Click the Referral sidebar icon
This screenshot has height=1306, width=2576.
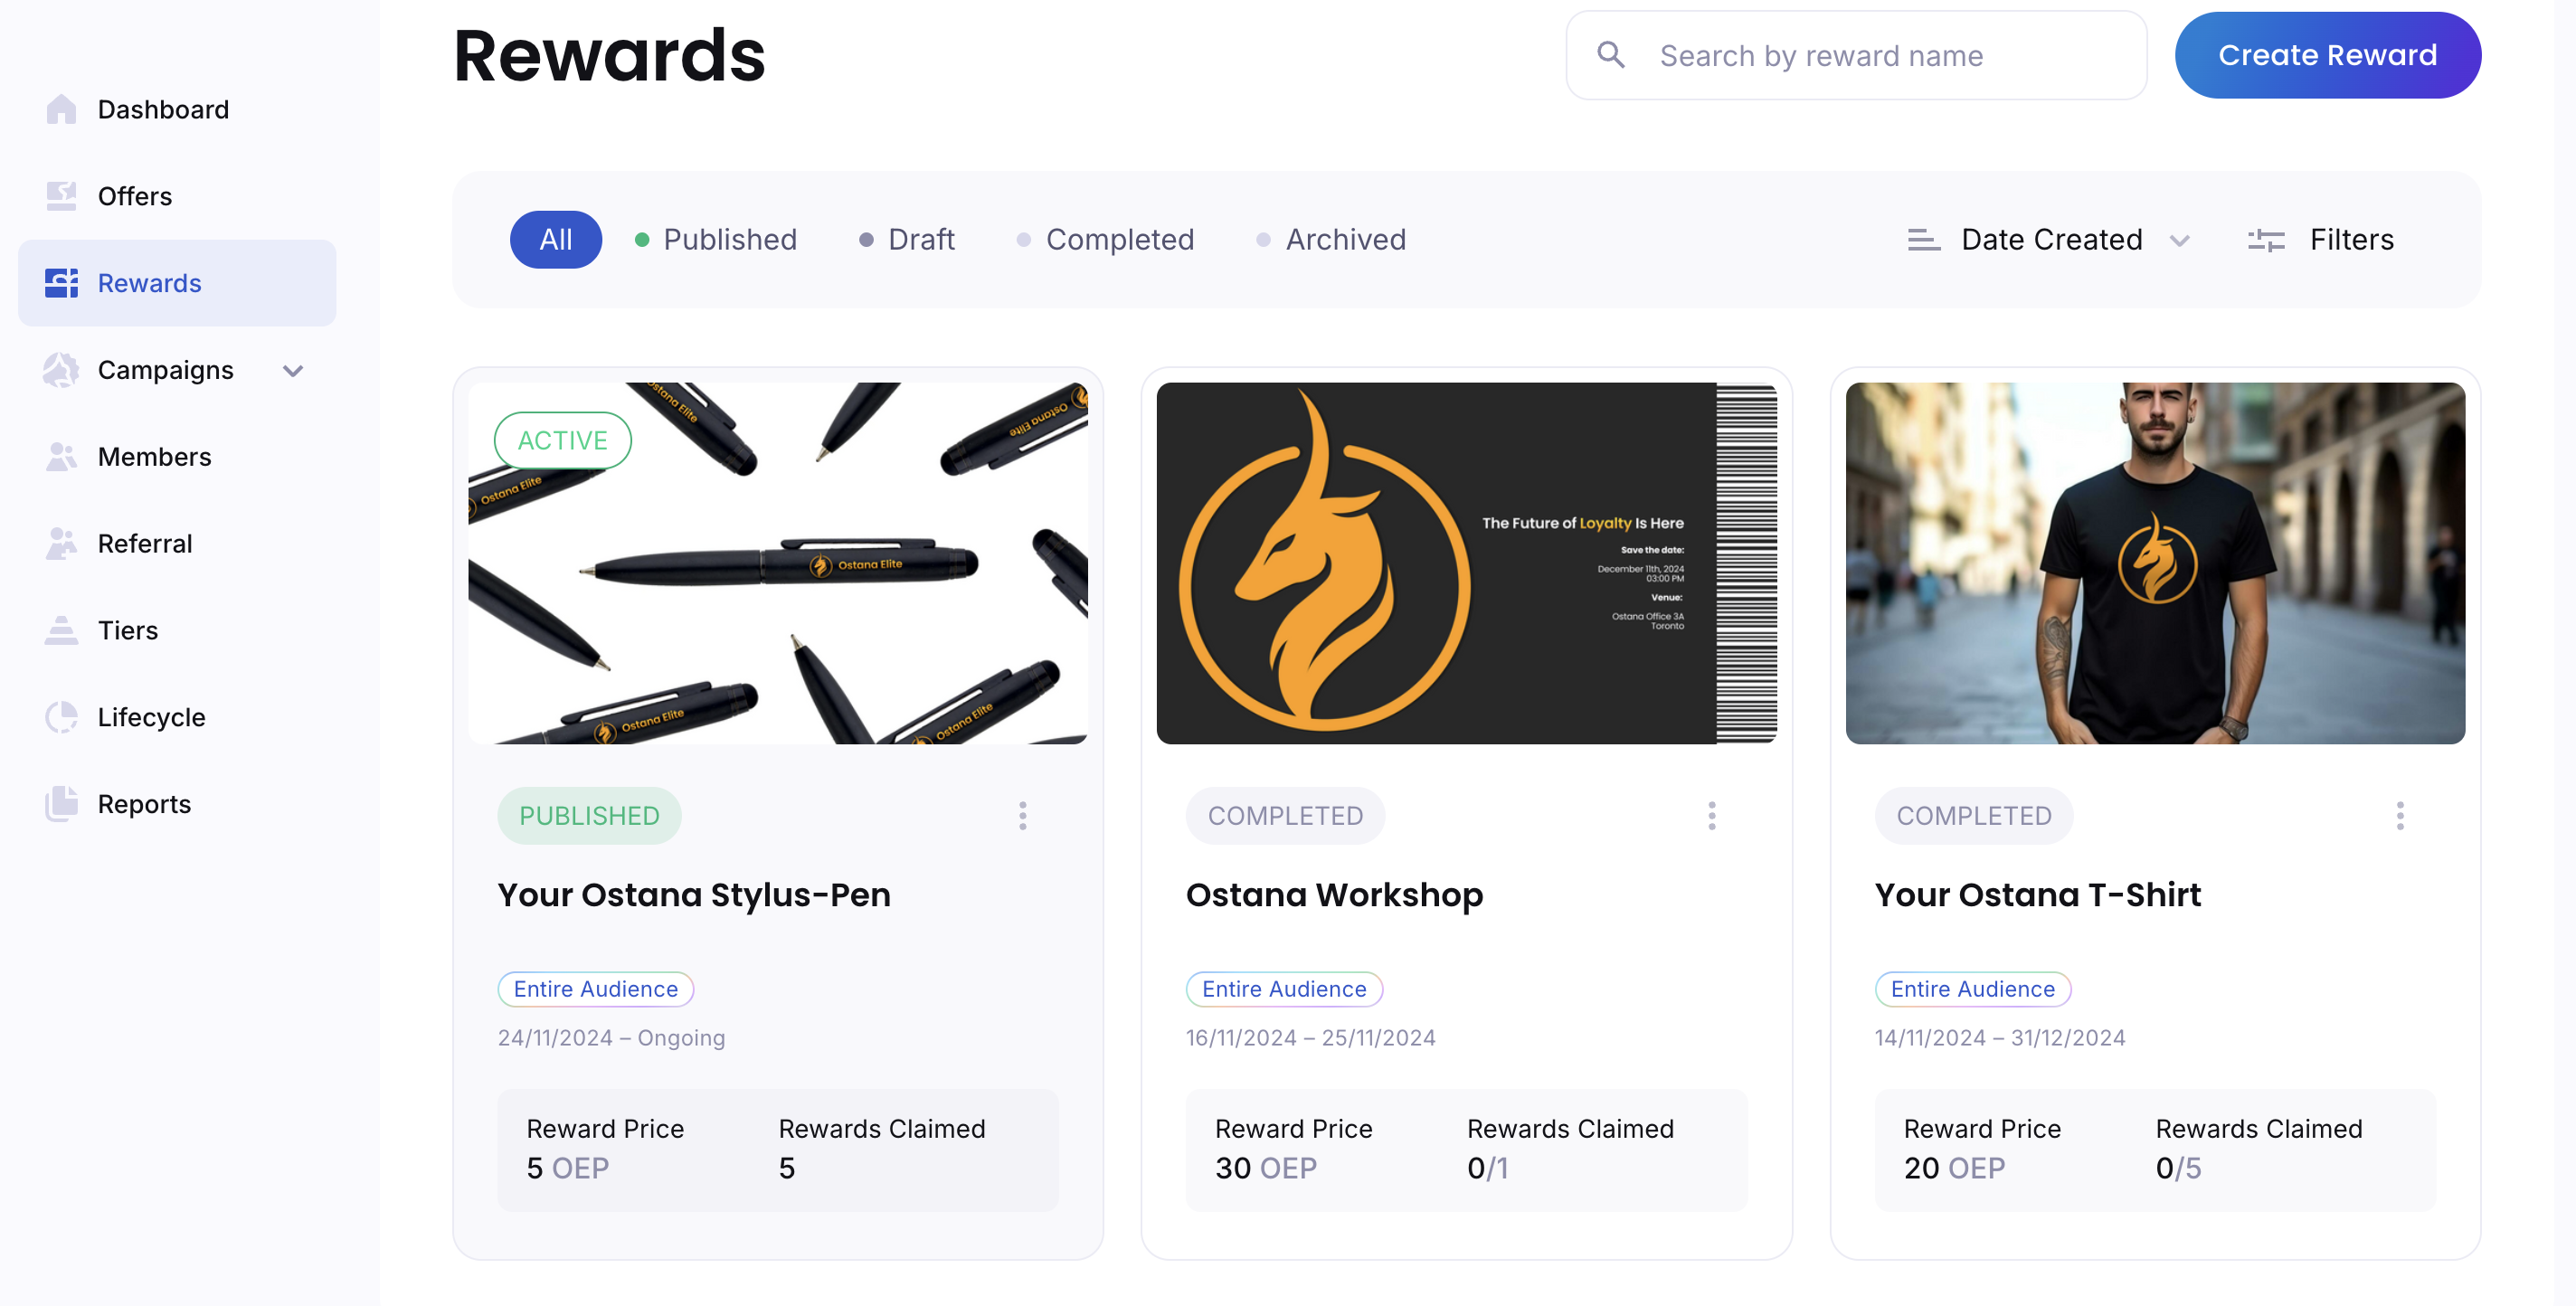point(61,544)
